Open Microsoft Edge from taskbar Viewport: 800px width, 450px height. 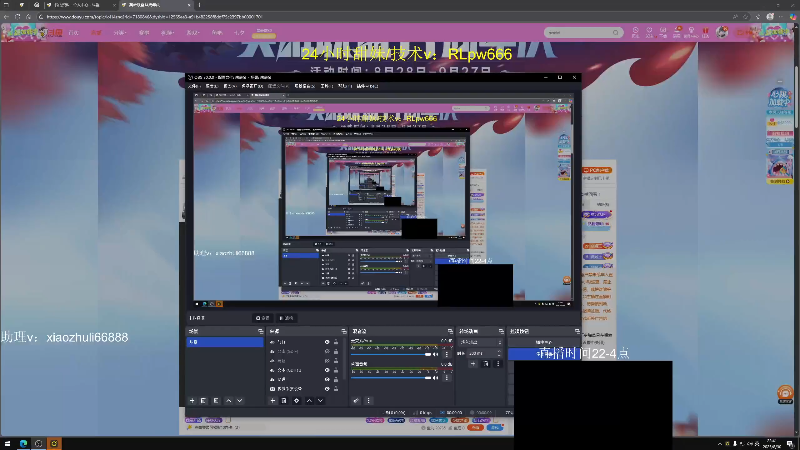pos(23,444)
